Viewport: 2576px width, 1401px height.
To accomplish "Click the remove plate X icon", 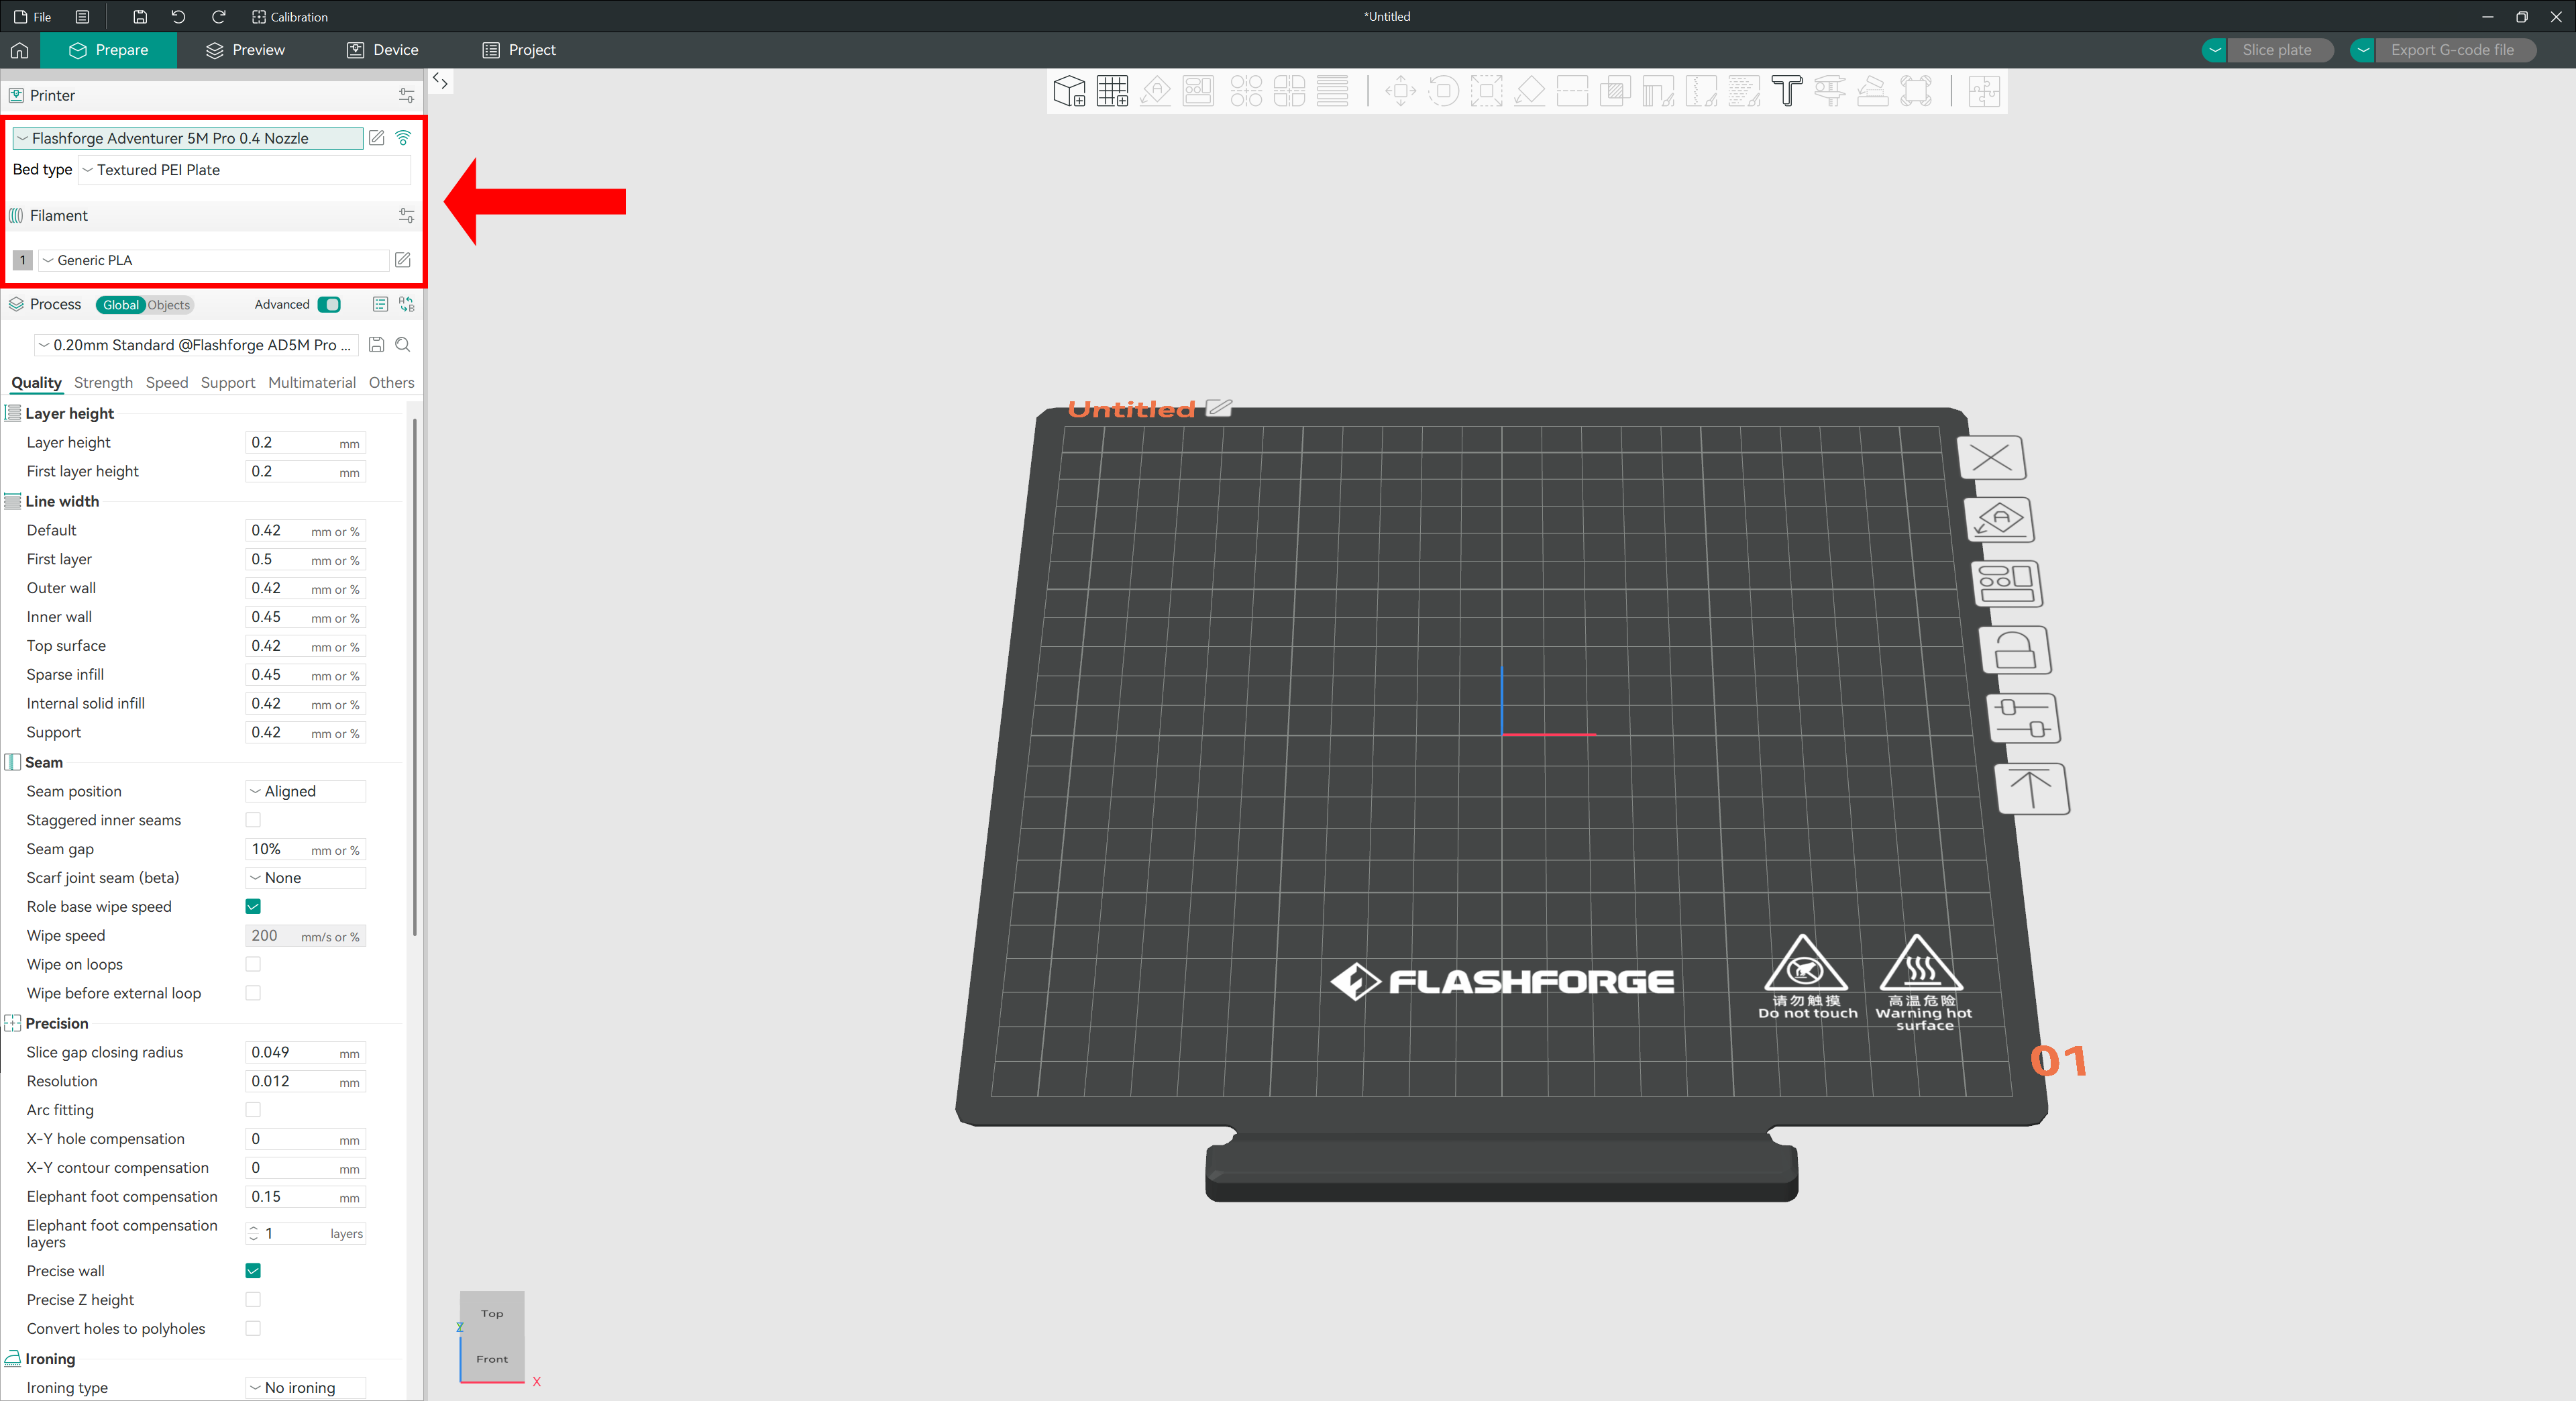I will pyautogui.click(x=1991, y=458).
